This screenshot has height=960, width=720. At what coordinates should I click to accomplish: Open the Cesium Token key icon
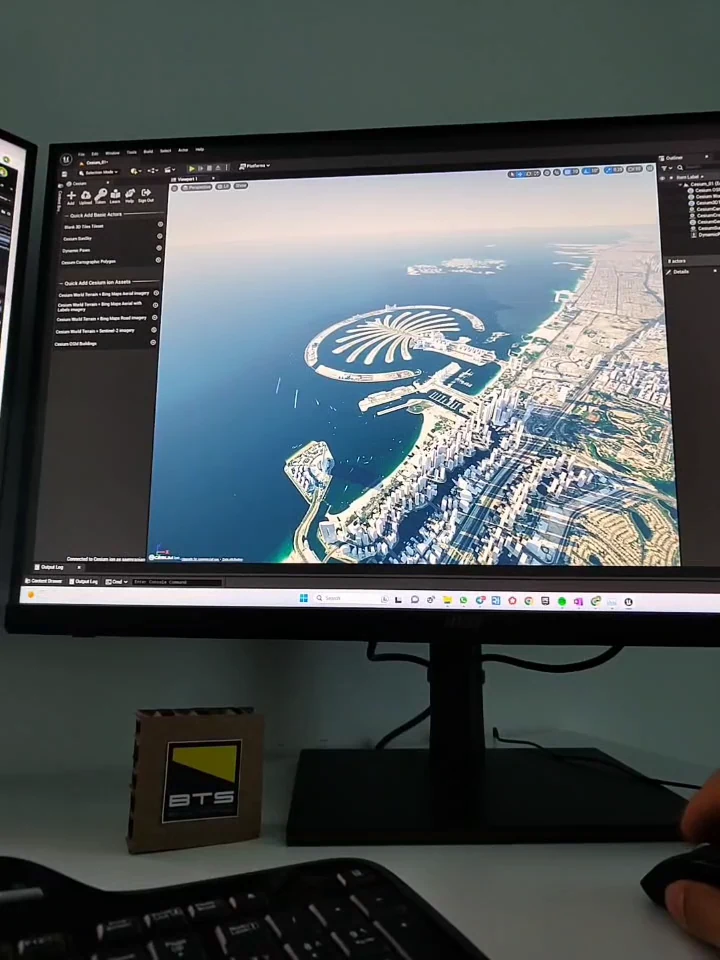tap(100, 197)
